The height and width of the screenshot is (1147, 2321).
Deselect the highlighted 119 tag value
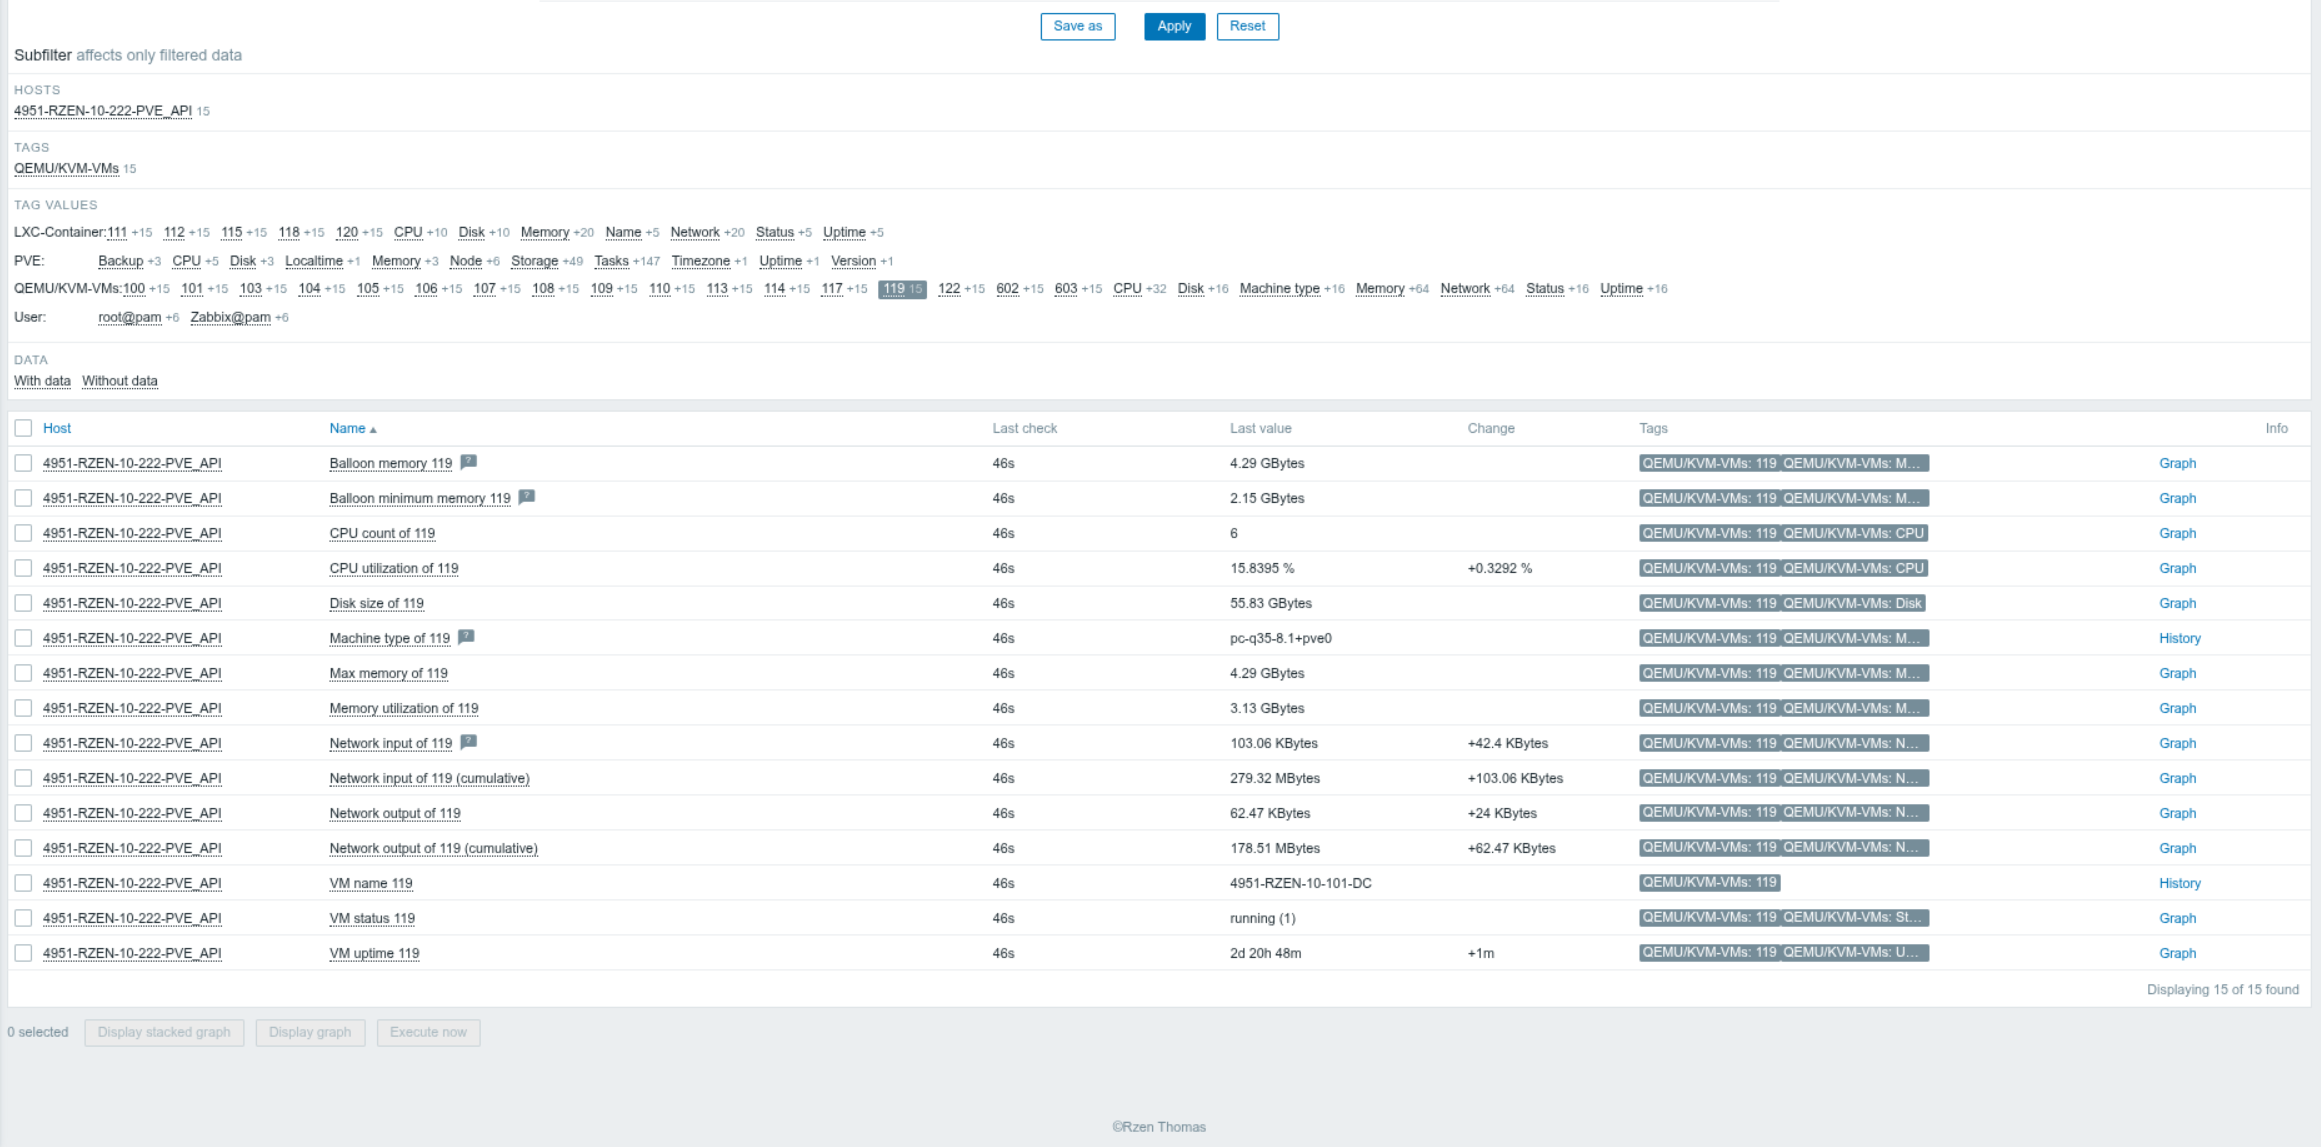tap(902, 289)
